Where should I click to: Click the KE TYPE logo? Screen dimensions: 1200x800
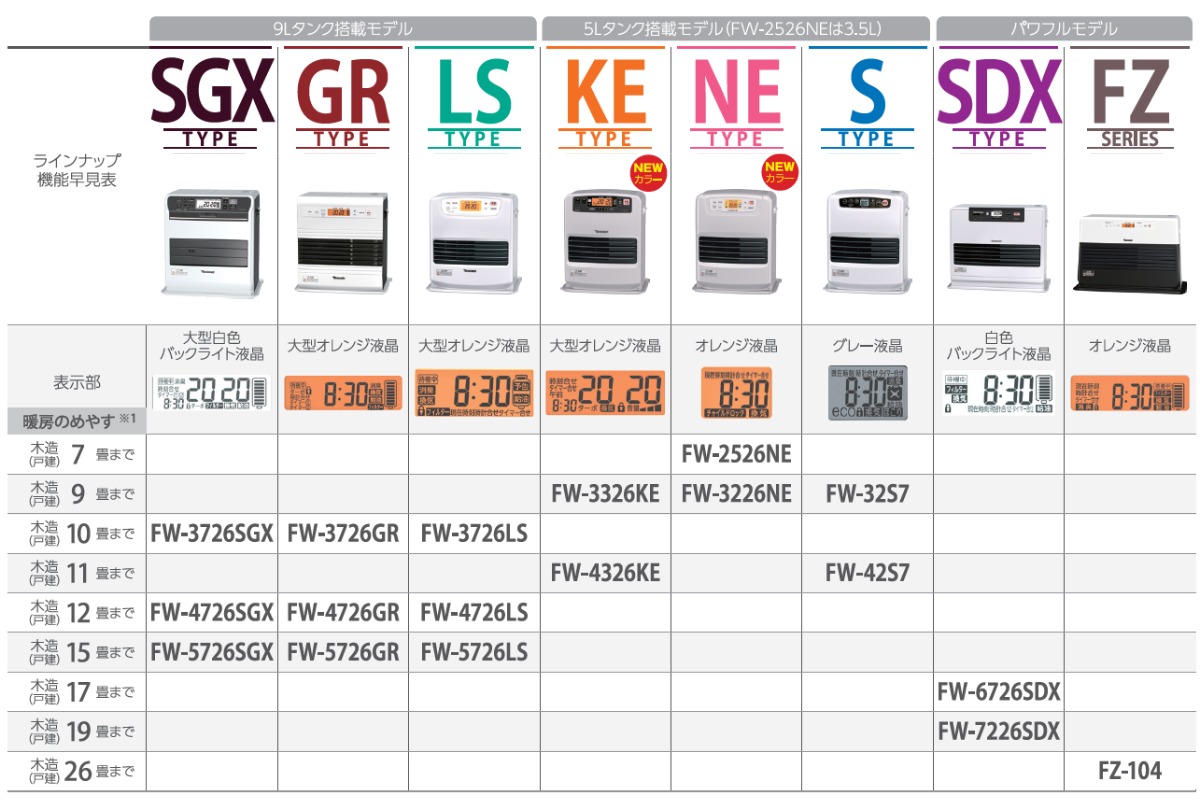click(x=604, y=102)
